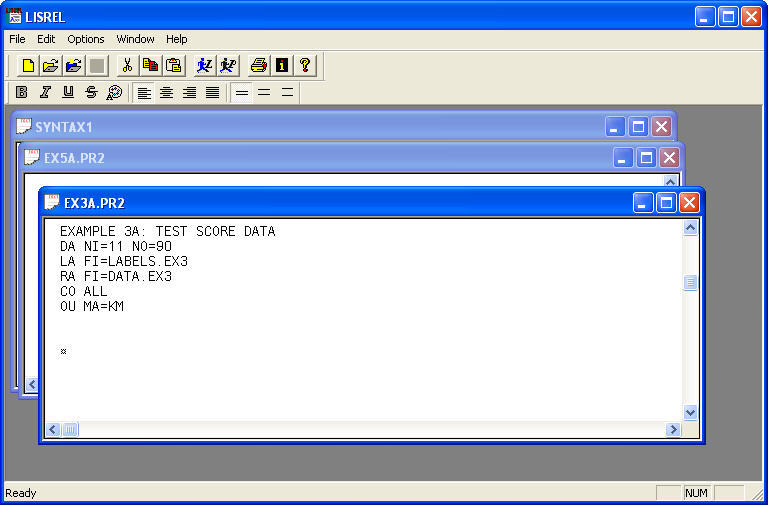Click horizontal scroll right arrow in EX3A.PR2
This screenshot has height=505, width=768.
673,430
